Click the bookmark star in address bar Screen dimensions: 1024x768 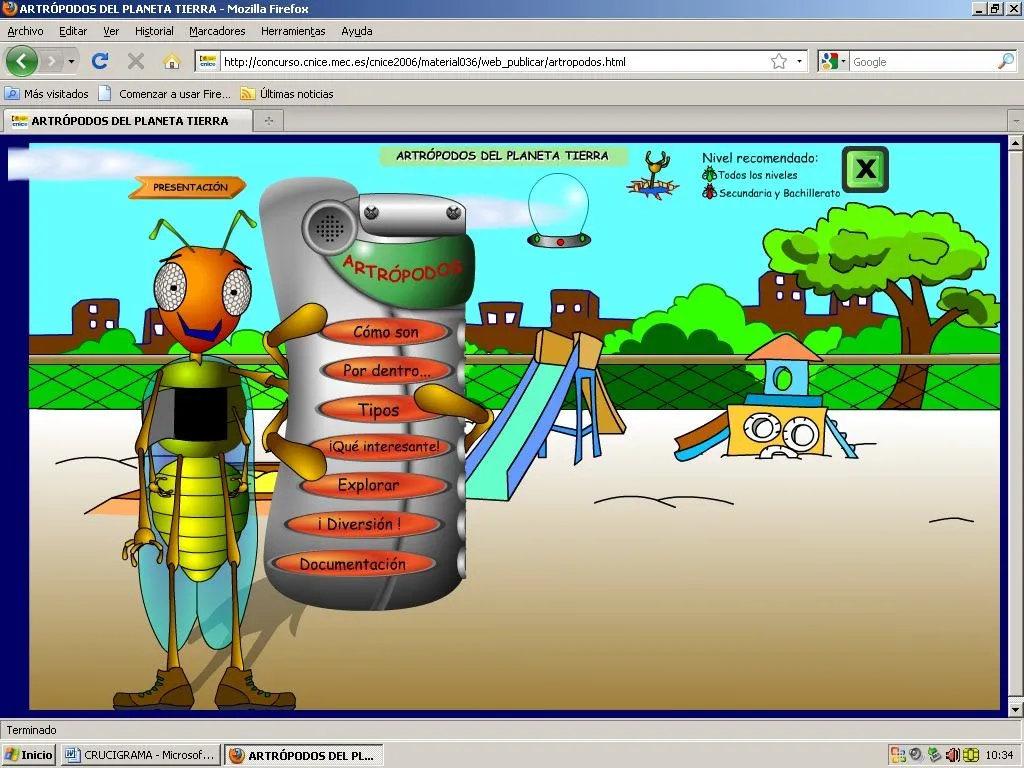779,62
